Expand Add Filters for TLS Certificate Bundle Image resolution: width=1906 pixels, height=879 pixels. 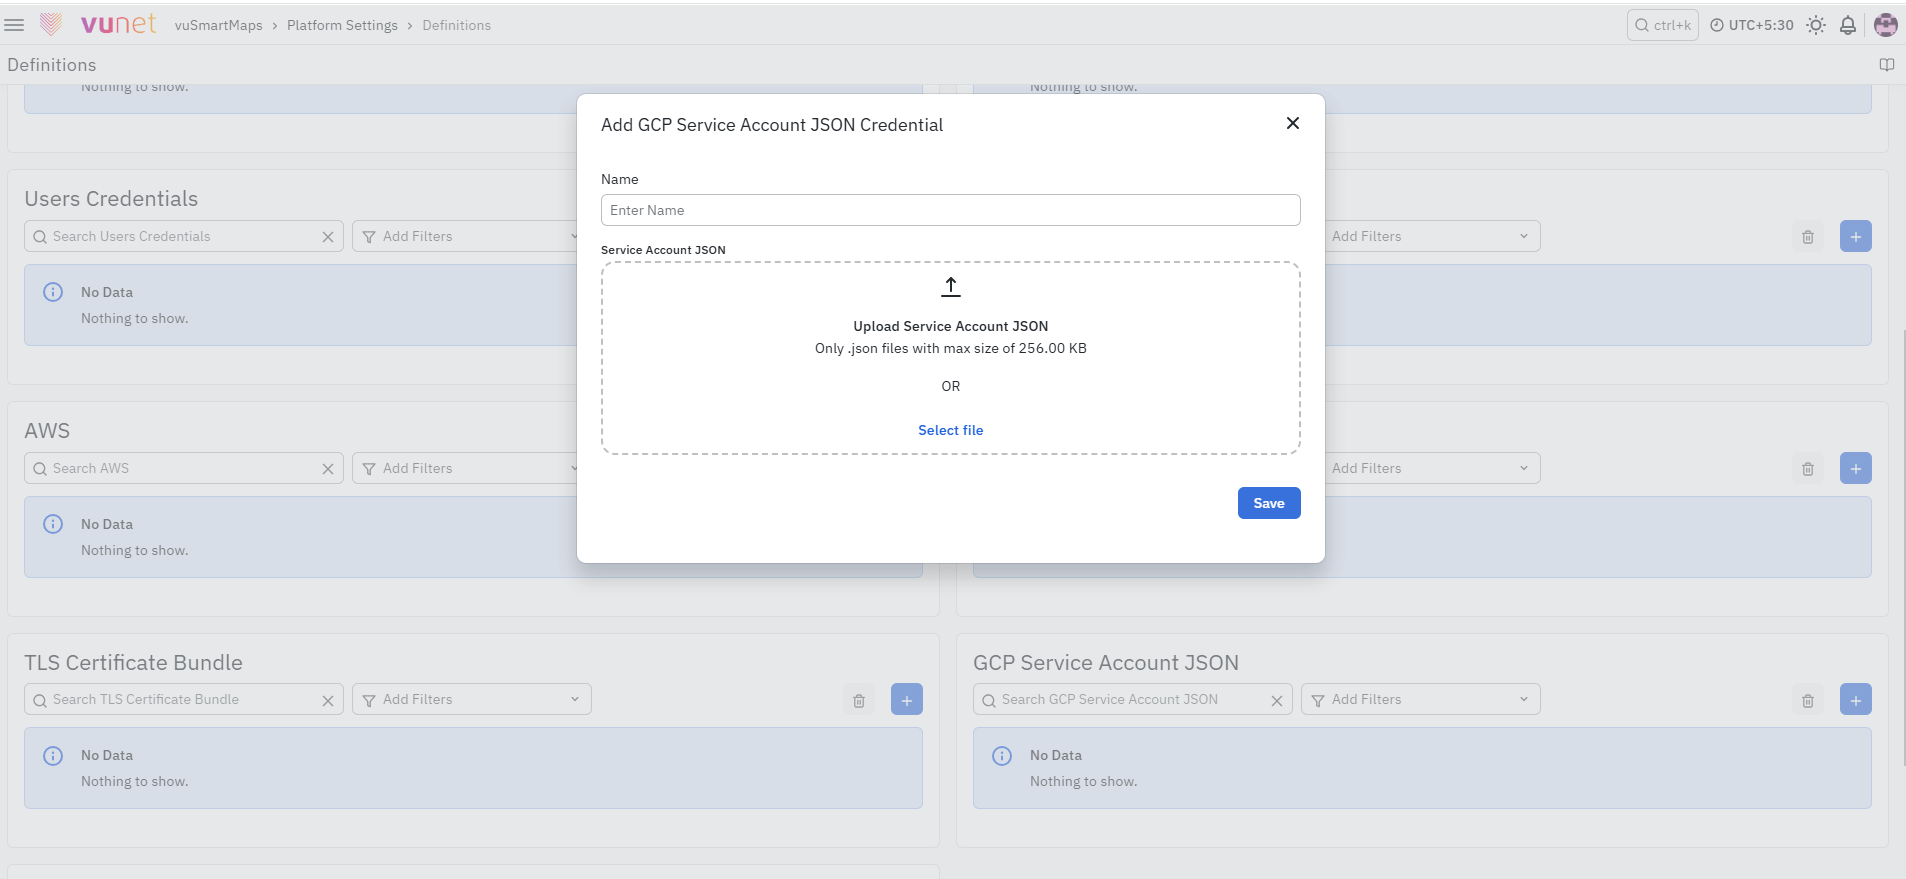click(471, 699)
